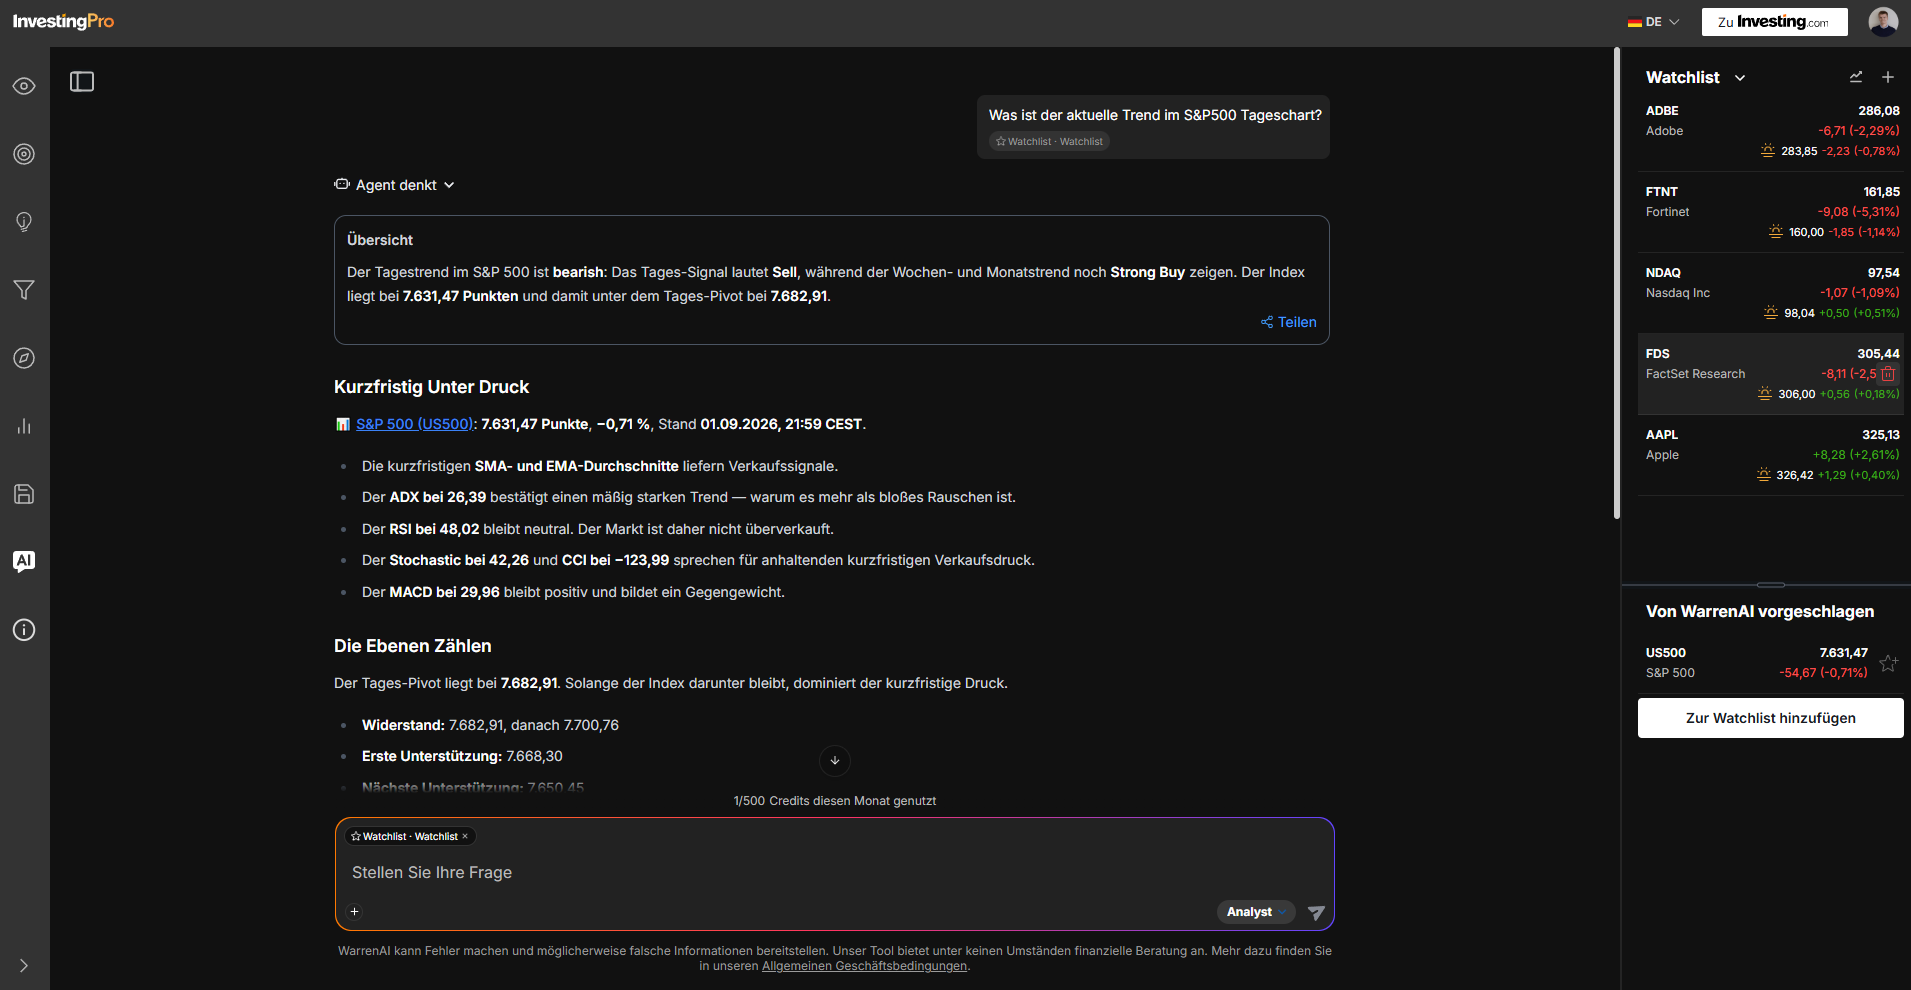Image resolution: width=1911 pixels, height=990 pixels.
Task: Add a symbol with Watchlist plus icon
Action: pos(1888,77)
